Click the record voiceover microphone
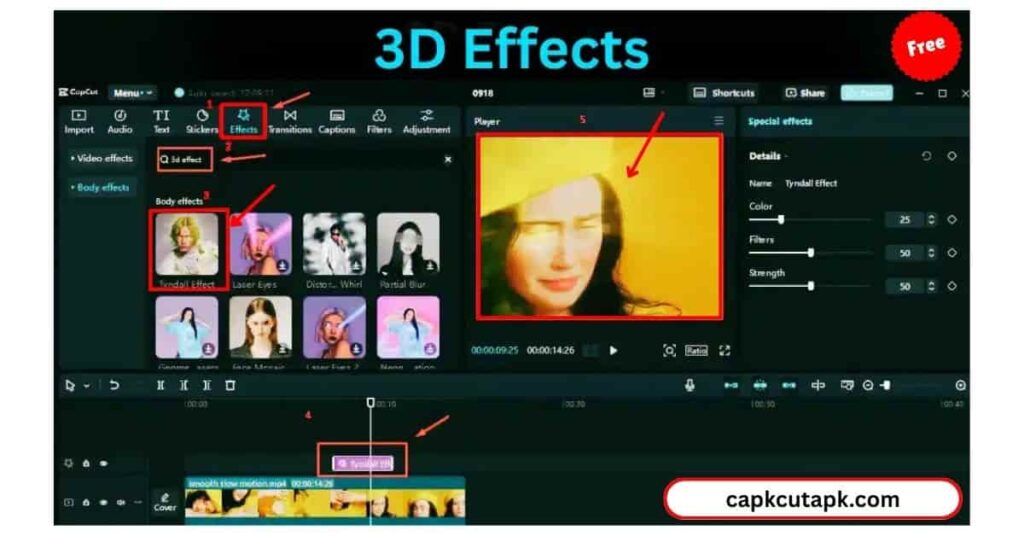 (690, 386)
